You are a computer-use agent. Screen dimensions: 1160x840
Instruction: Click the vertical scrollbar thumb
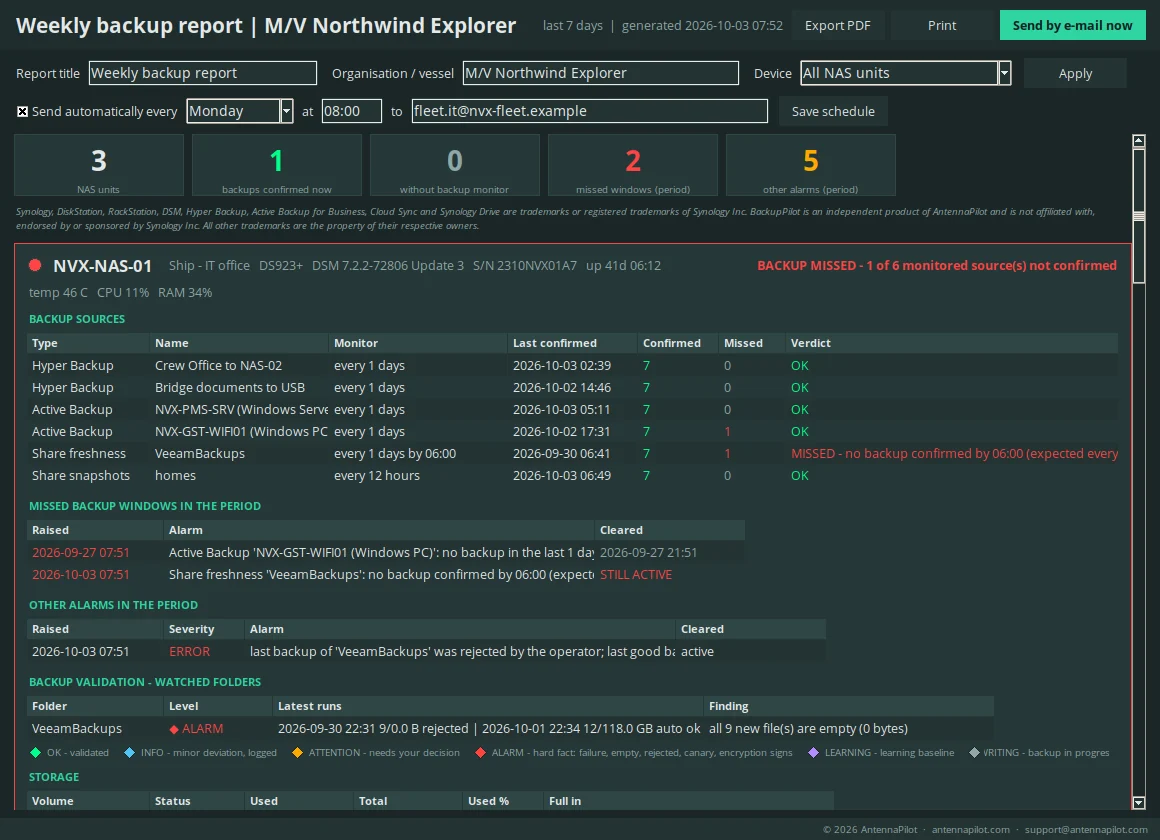tap(1139, 215)
